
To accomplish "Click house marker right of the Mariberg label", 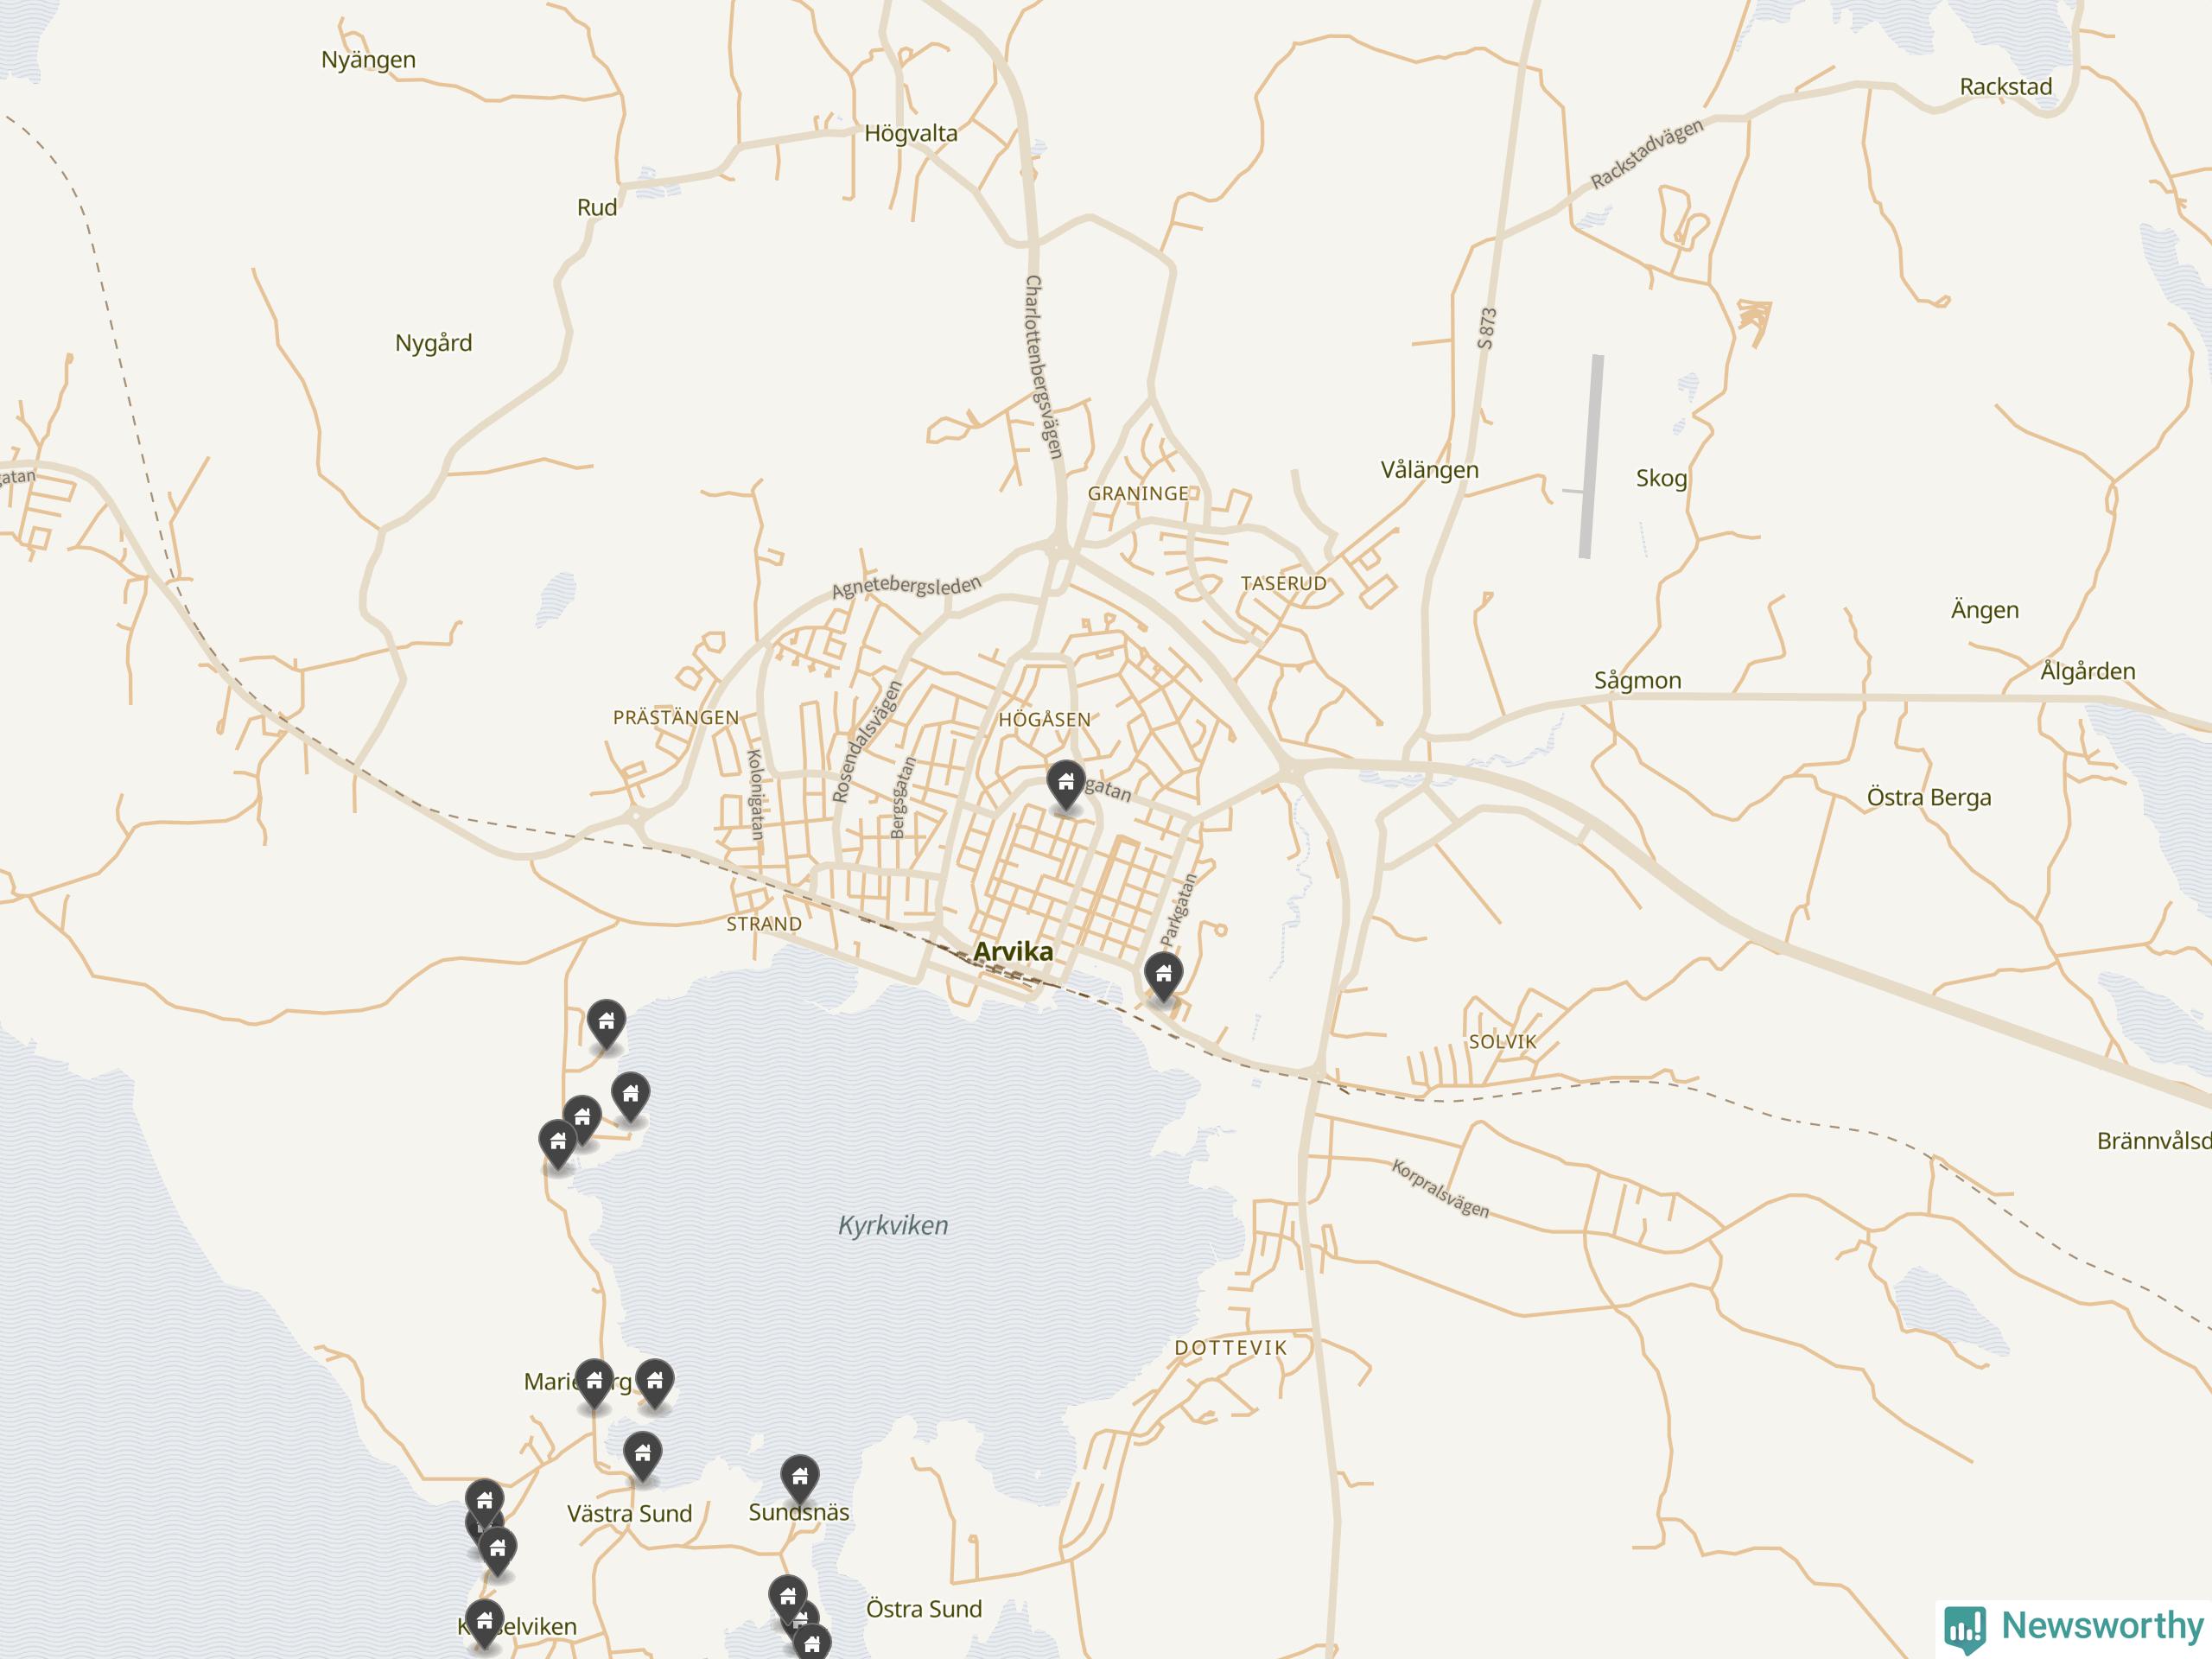I will tap(655, 1382).
